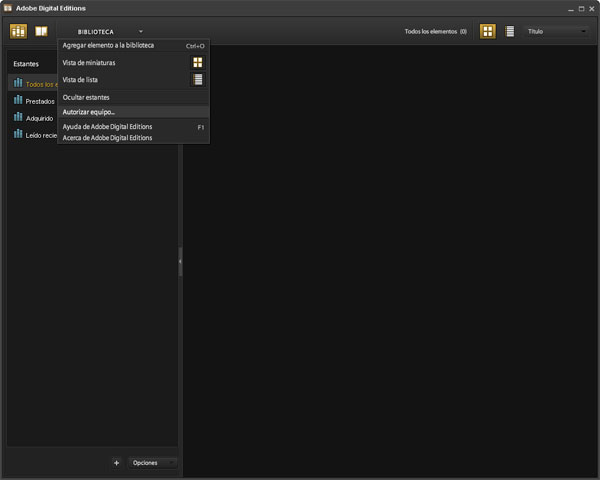The image size is (600, 480).
Task: Click bookshelf icon next to Leído recientemente
Action: [x=18, y=134]
